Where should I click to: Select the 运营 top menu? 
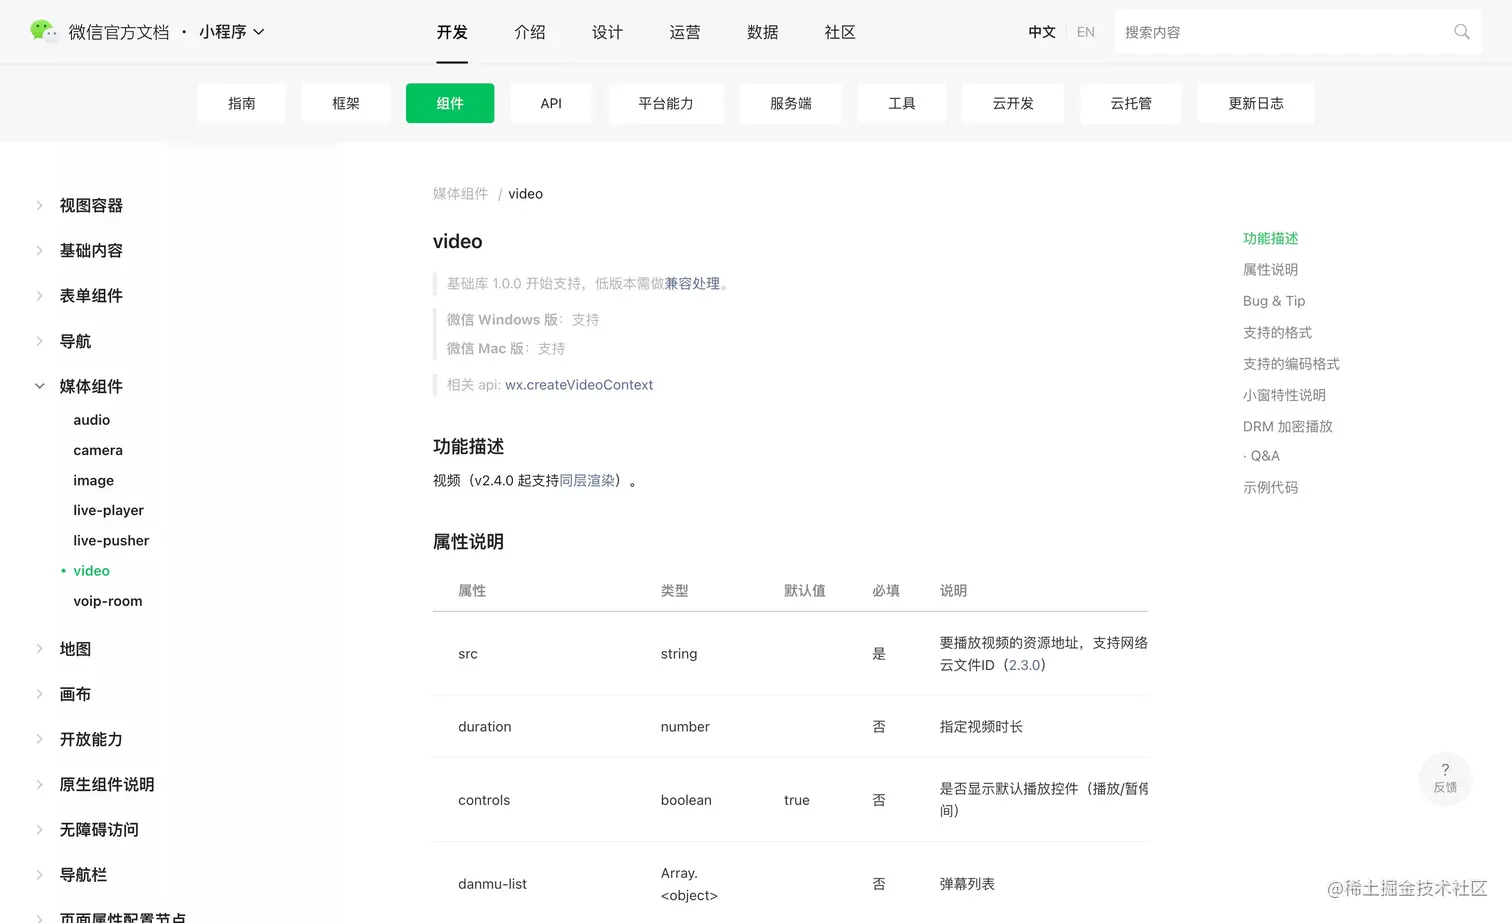(x=685, y=32)
